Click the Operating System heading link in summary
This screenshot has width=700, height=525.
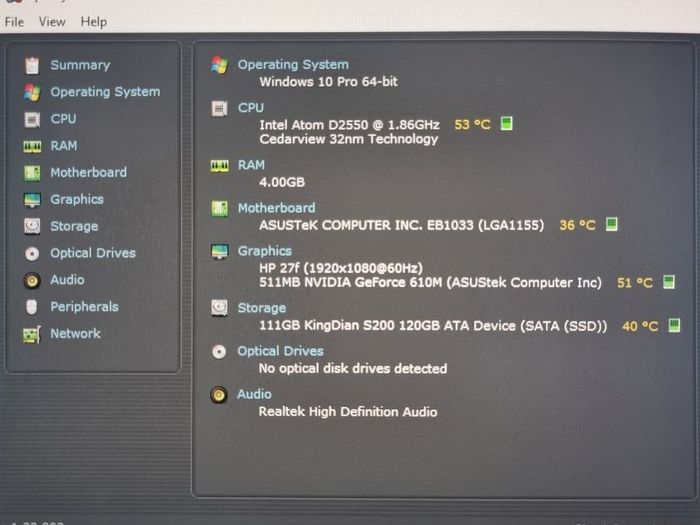(293, 65)
